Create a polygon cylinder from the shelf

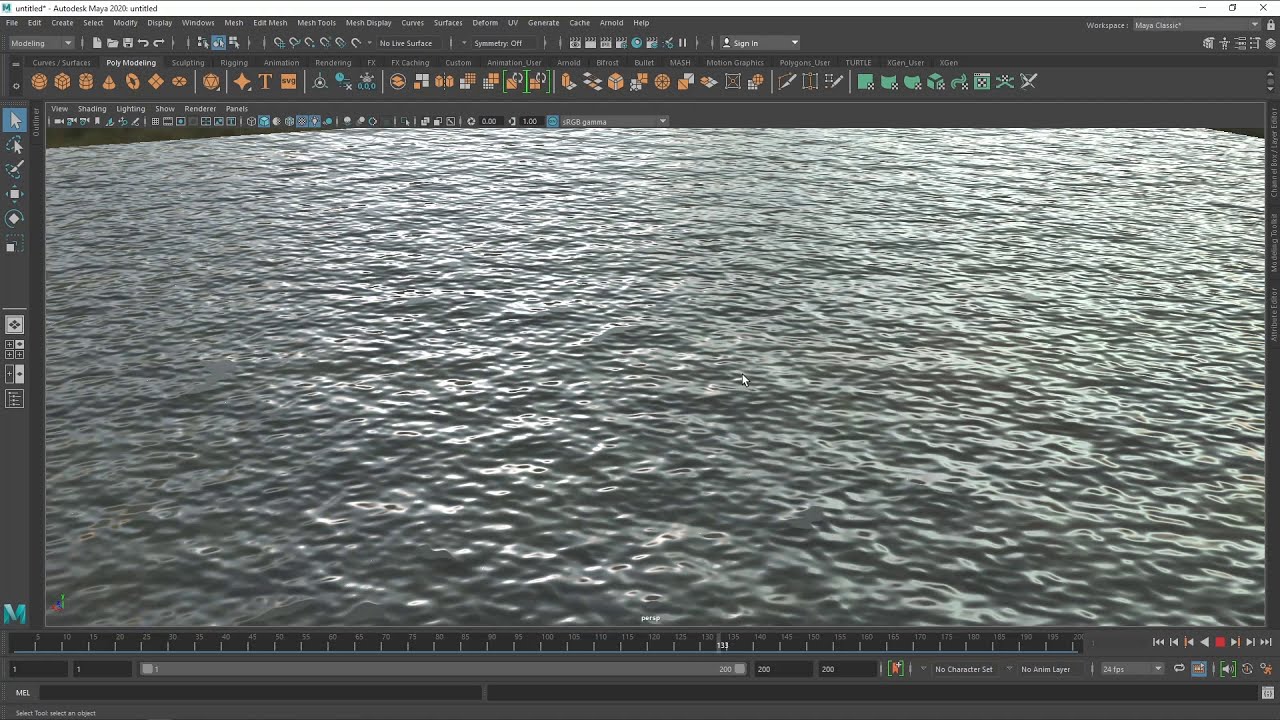point(86,82)
